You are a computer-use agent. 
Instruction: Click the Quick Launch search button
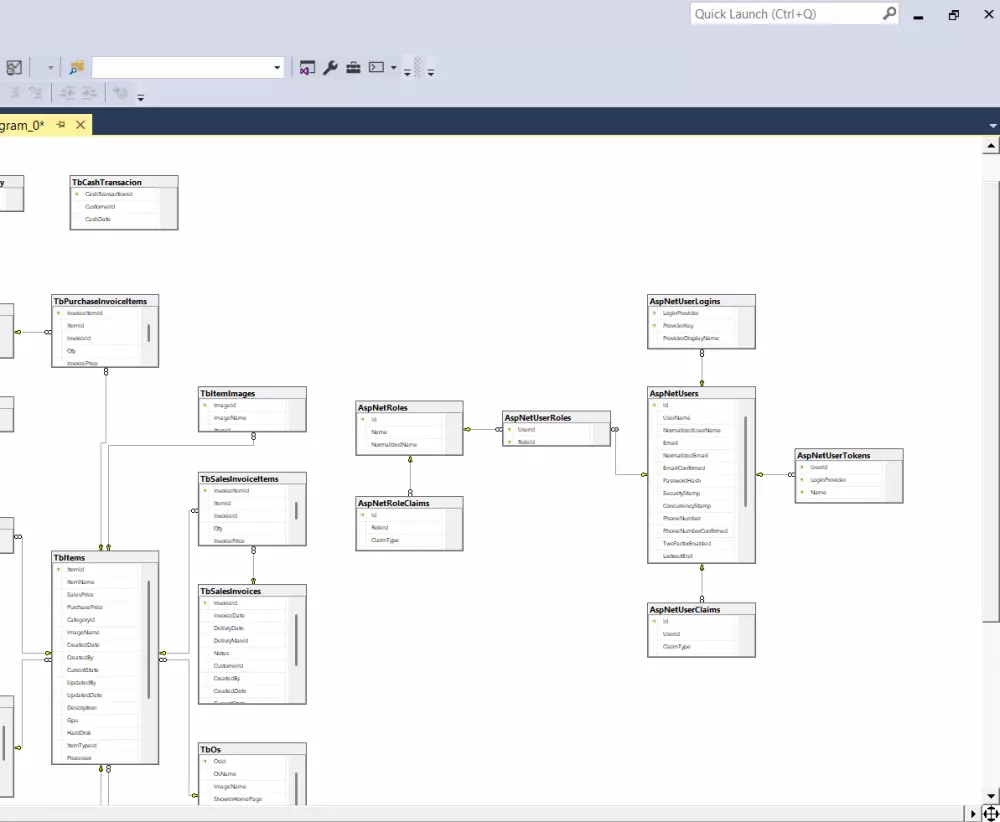pyautogui.click(x=888, y=13)
